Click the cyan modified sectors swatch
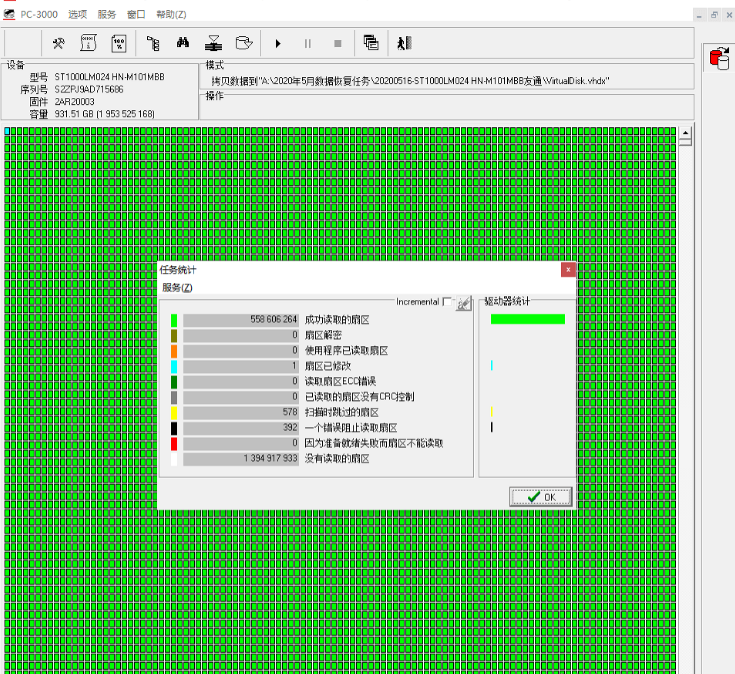The height and width of the screenshot is (674, 735). click(x=174, y=367)
